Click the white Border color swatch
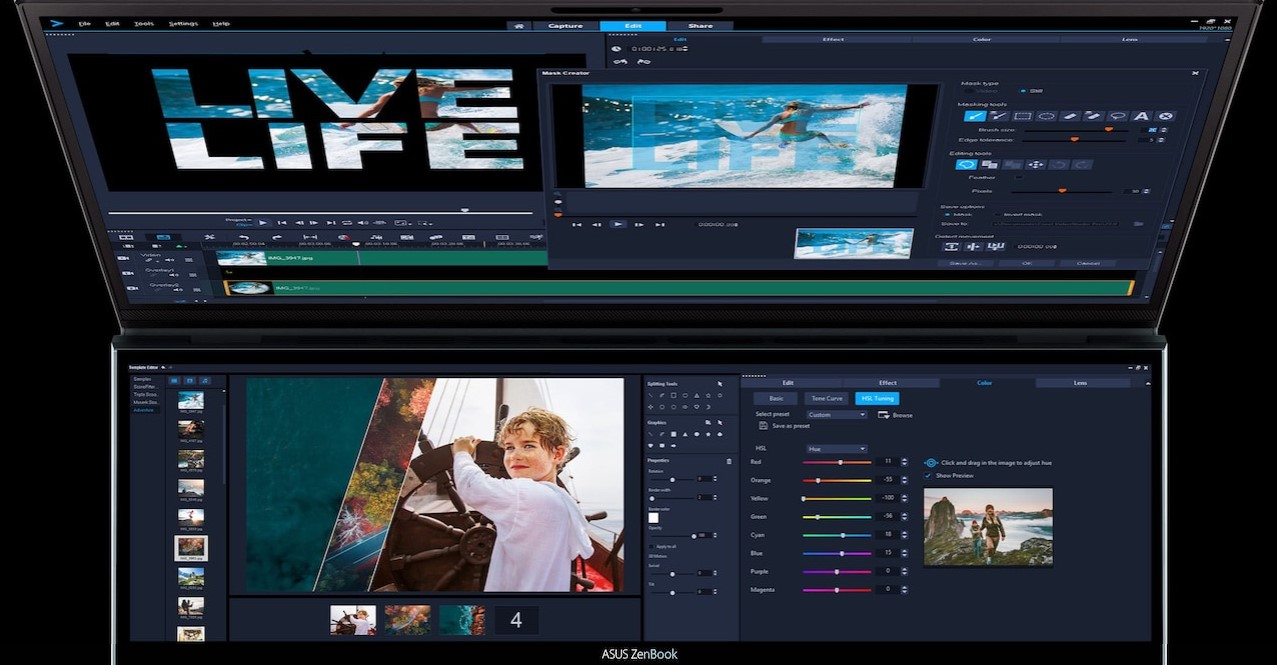 [x=654, y=518]
